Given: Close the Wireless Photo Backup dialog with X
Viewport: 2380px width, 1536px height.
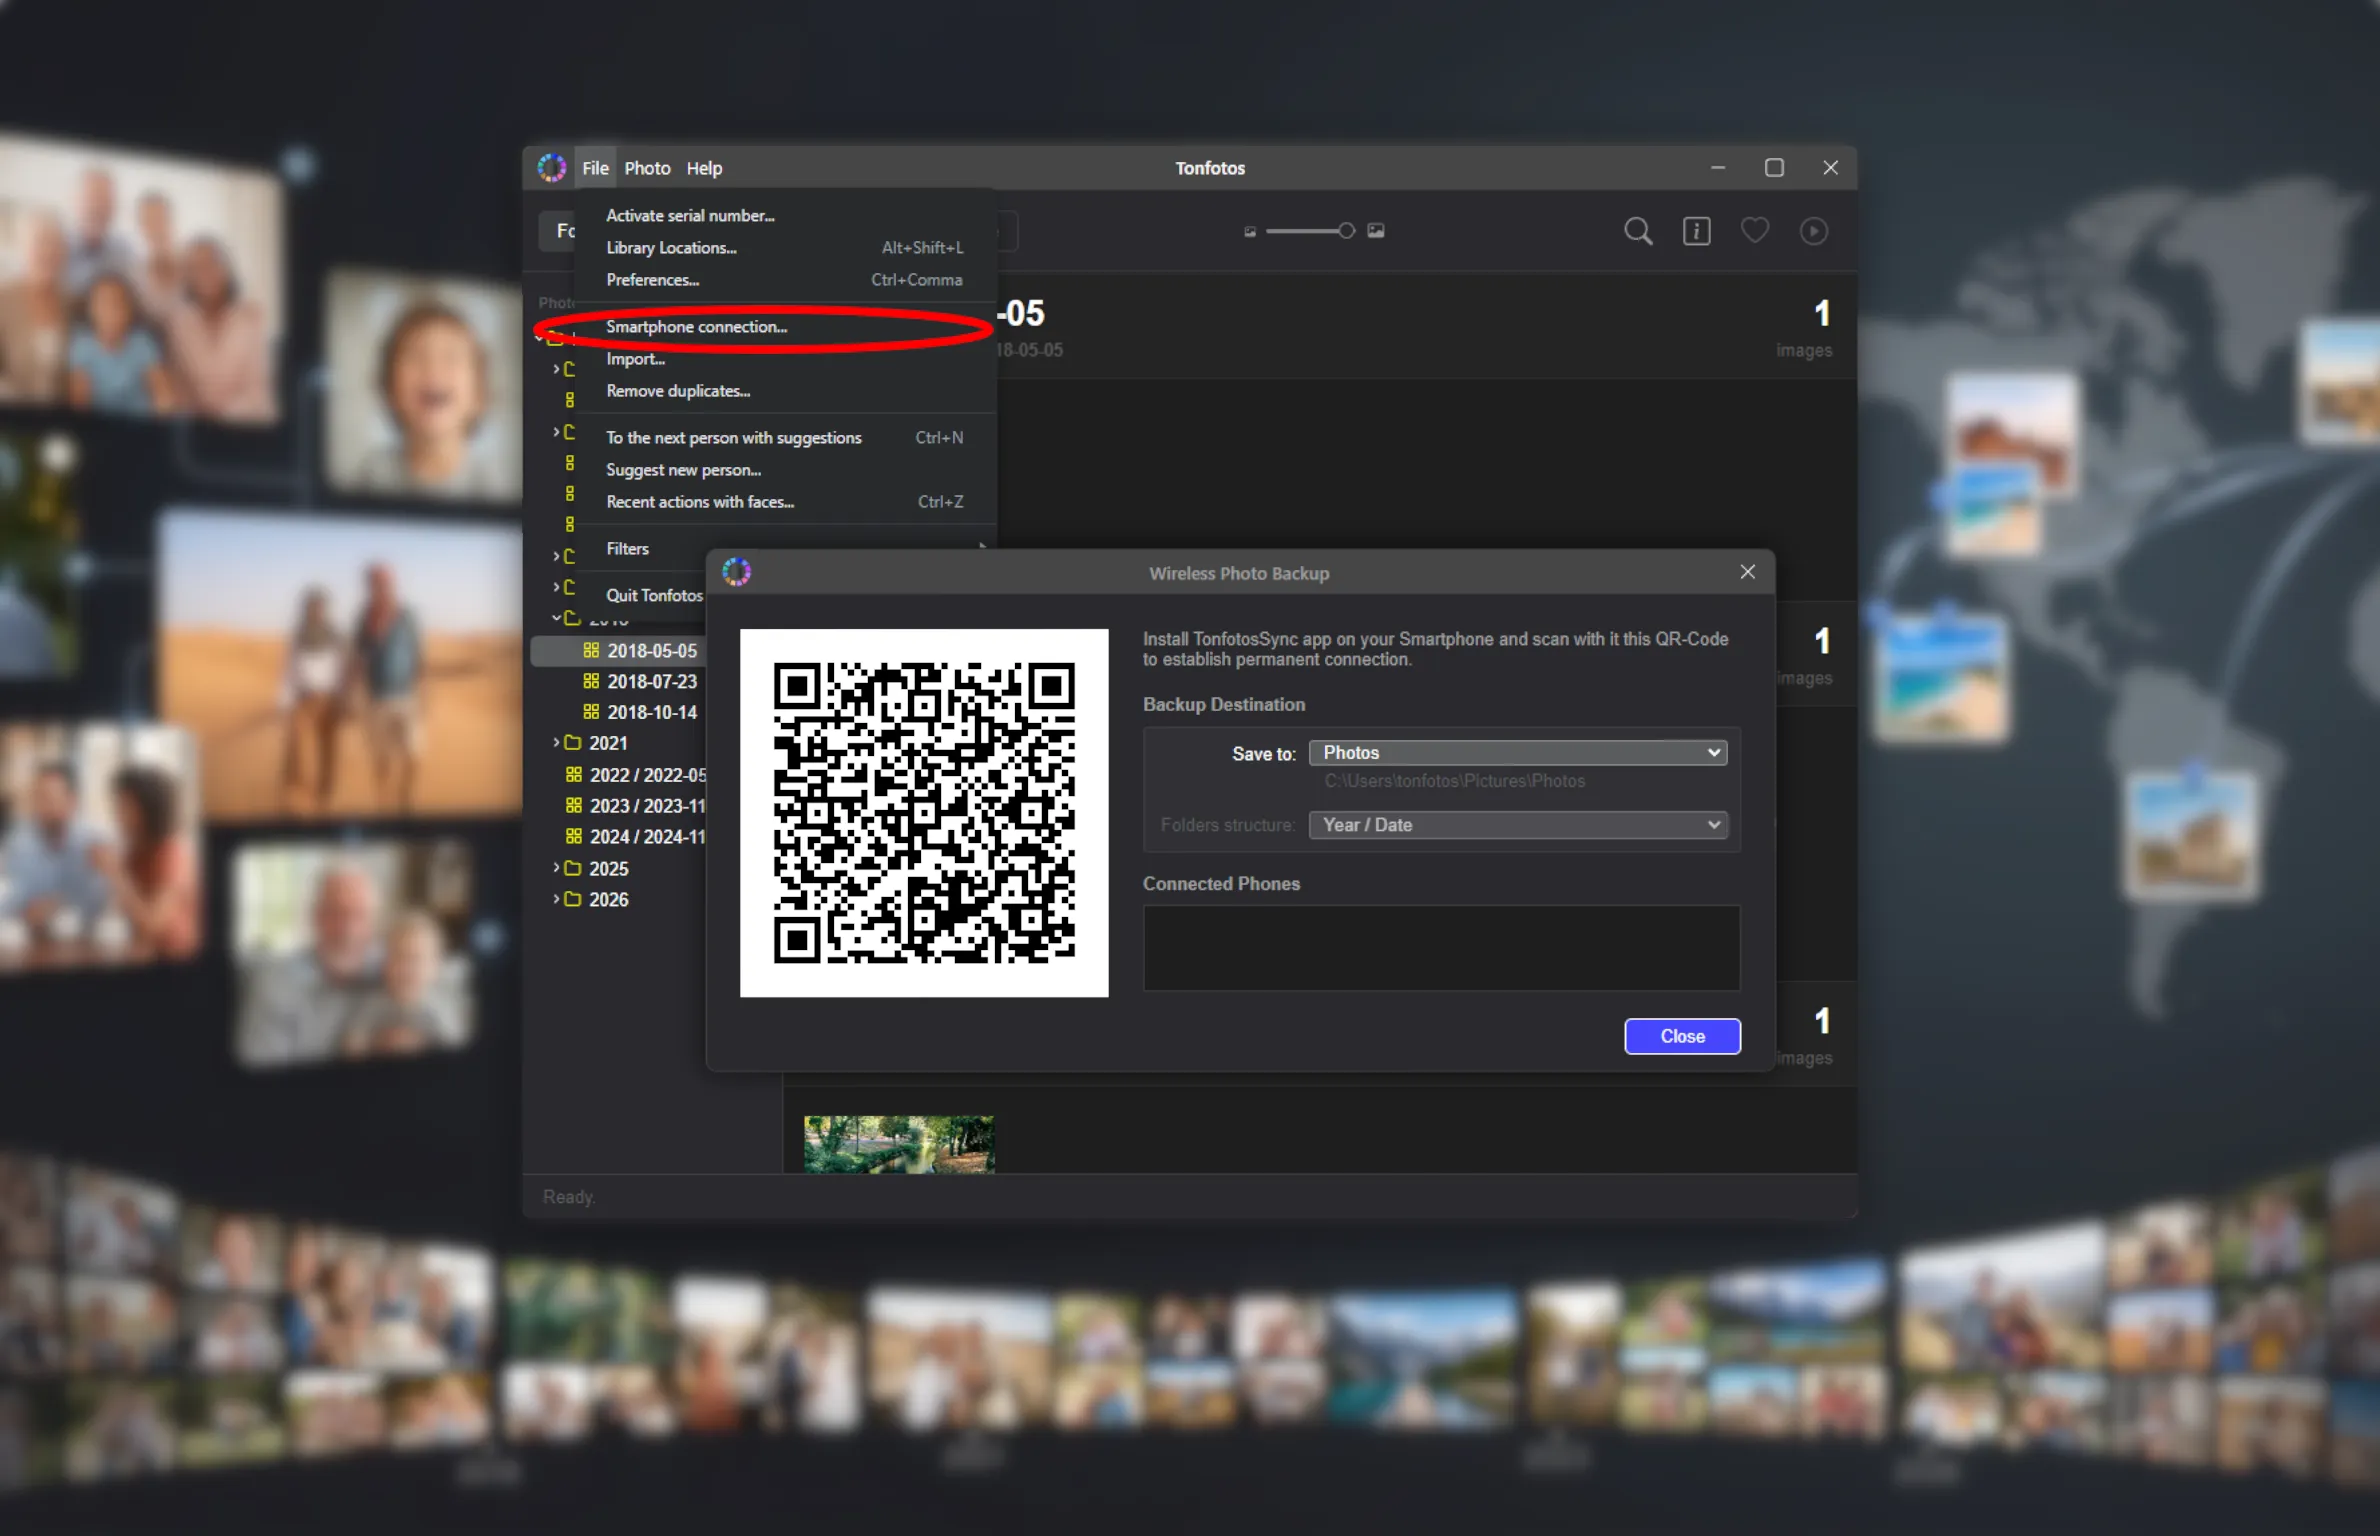Looking at the screenshot, I should pos(1747,572).
